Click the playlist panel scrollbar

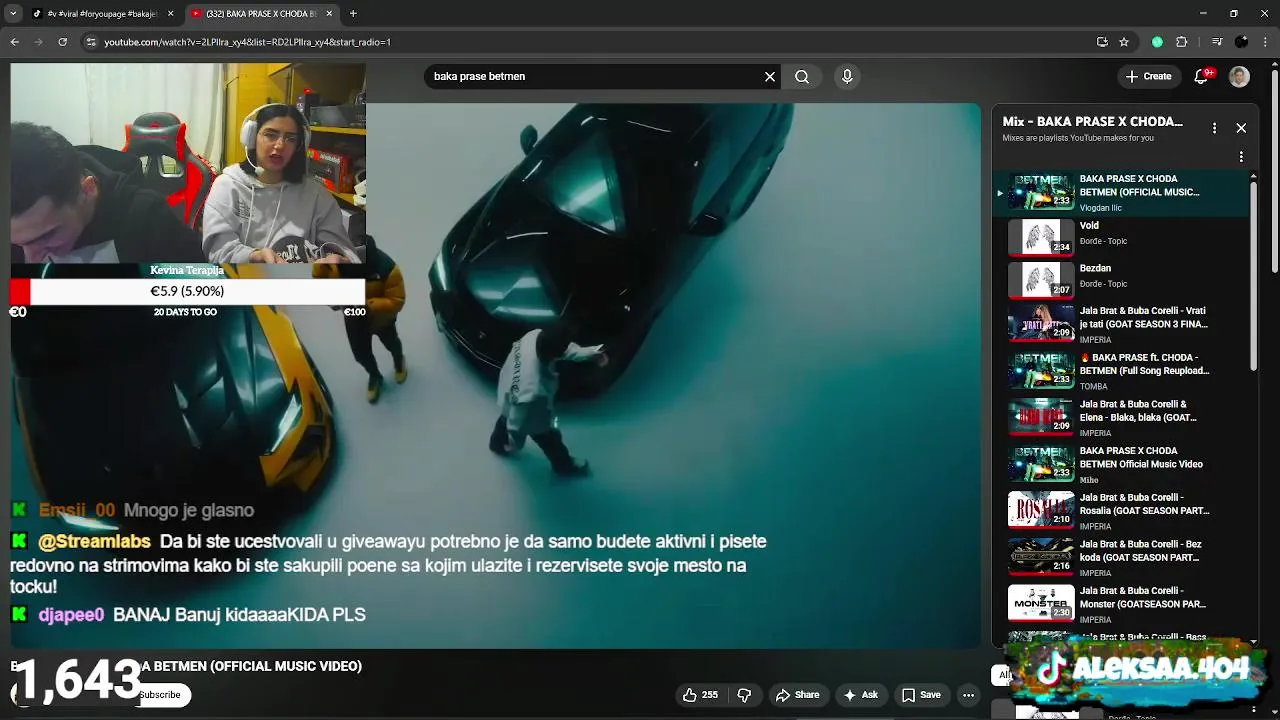coord(1253,275)
